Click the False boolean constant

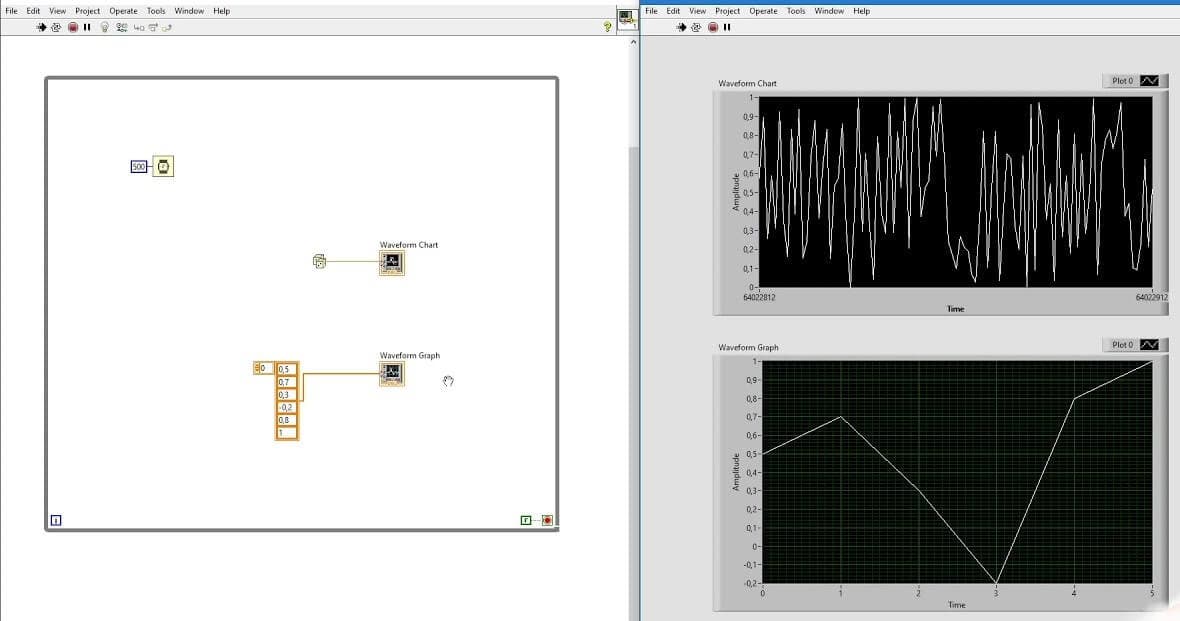pos(526,520)
